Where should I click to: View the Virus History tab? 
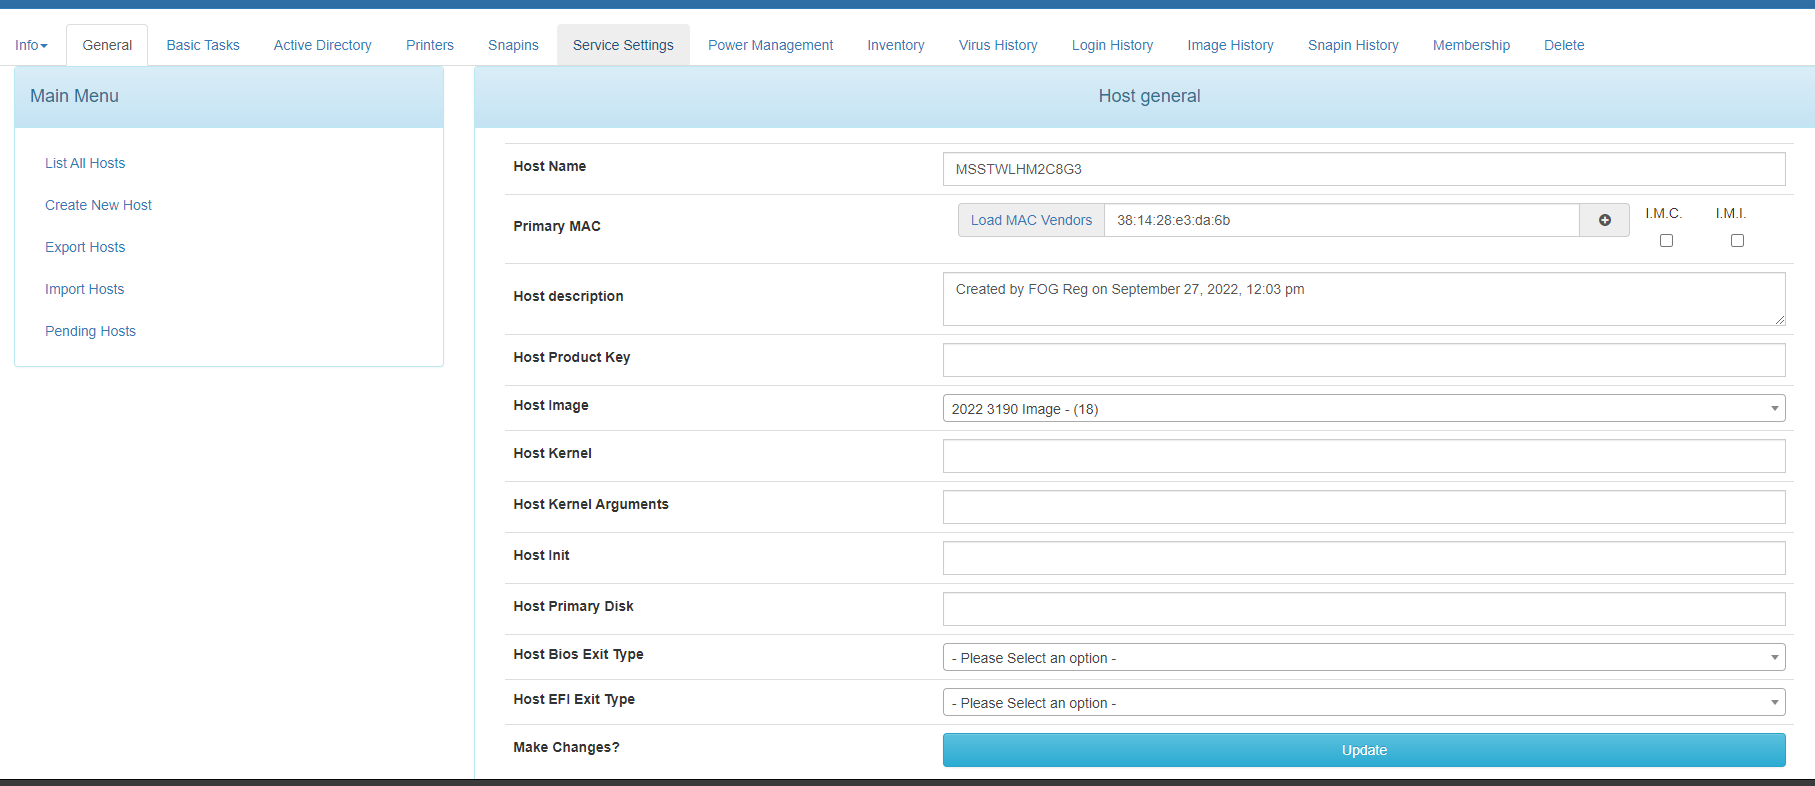click(x=998, y=45)
